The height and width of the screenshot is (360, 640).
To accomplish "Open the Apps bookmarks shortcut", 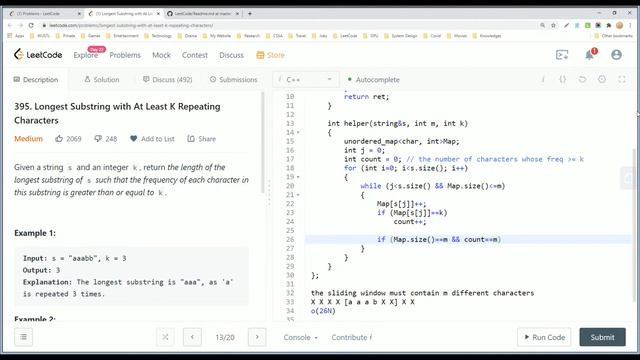I will coord(16,36).
